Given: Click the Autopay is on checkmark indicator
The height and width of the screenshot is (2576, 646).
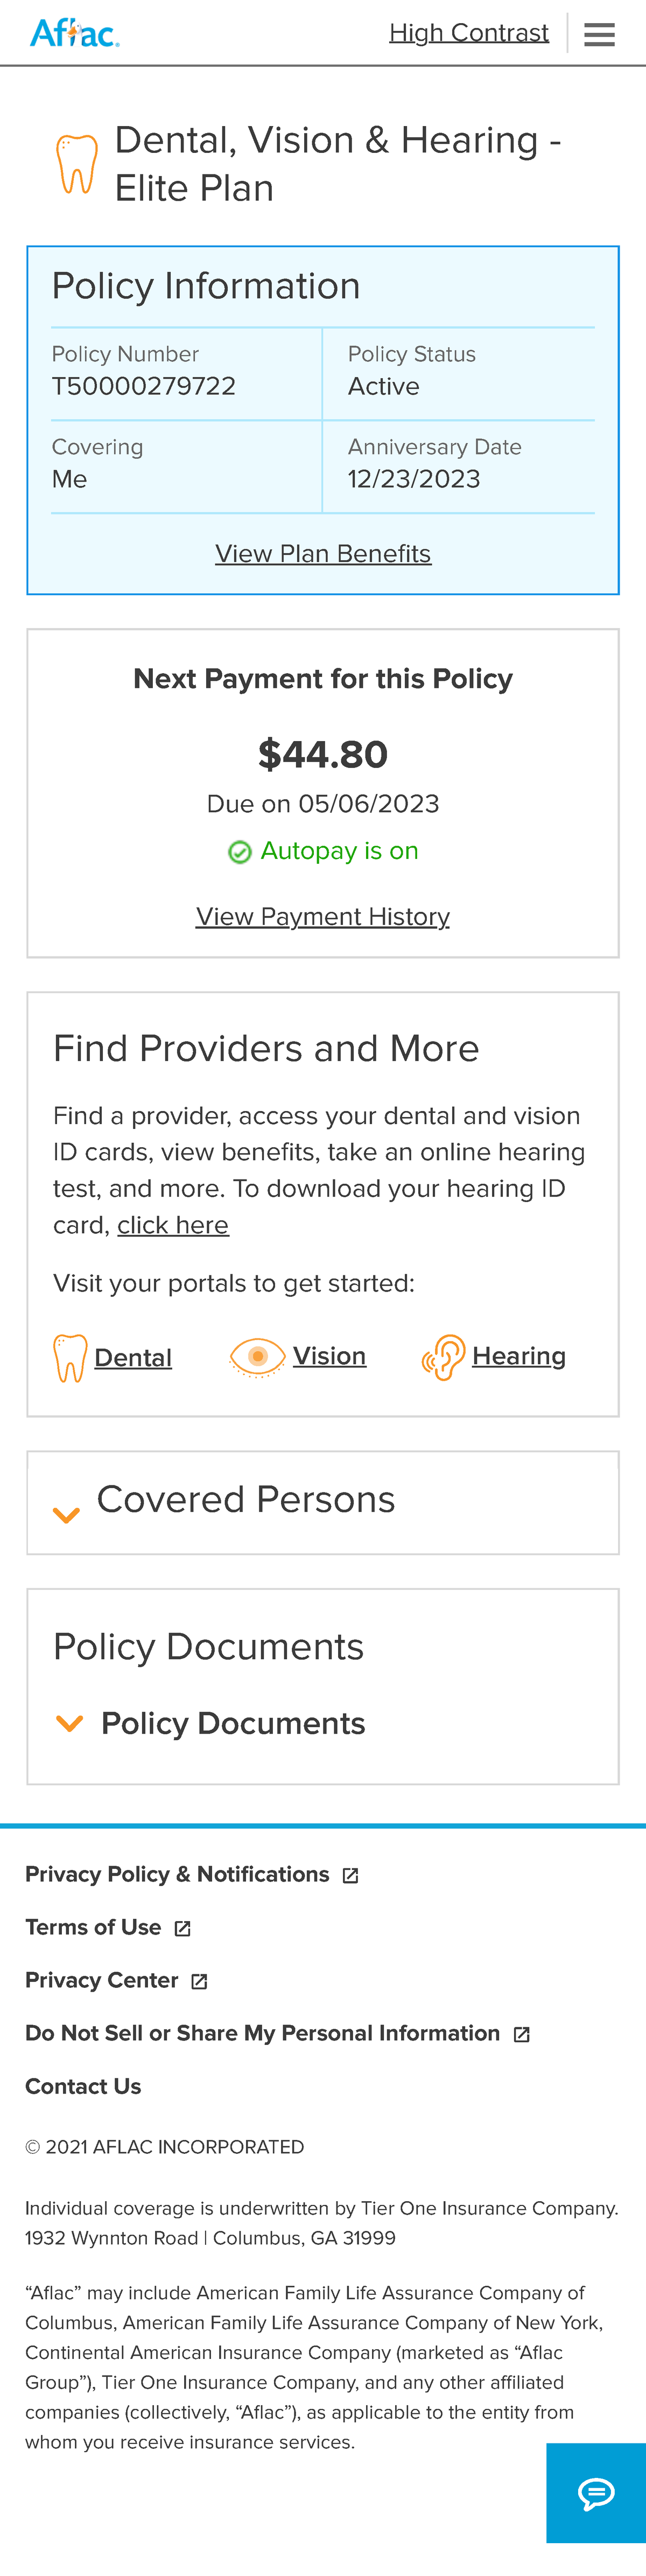Looking at the screenshot, I should point(239,852).
